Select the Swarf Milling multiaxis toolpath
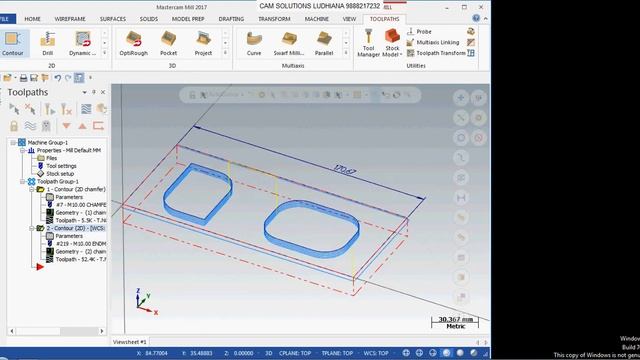The width and height of the screenshot is (640, 360). pyautogui.click(x=289, y=43)
